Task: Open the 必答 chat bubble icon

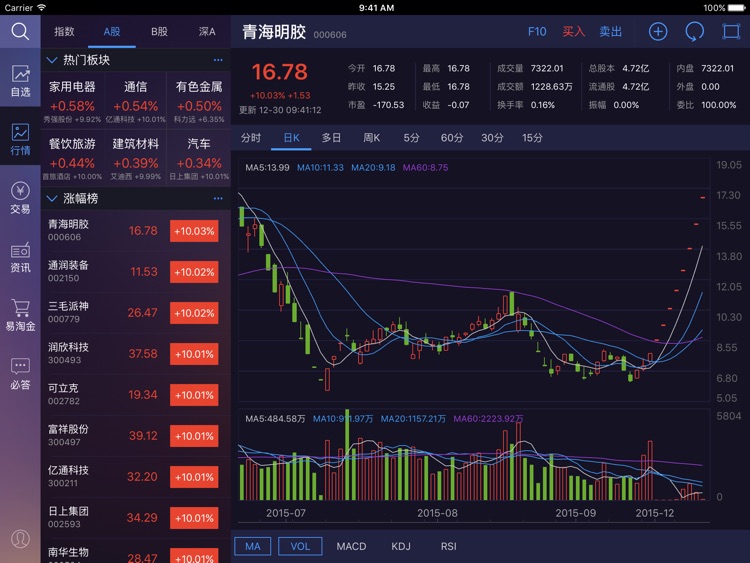Action: pos(20,374)
